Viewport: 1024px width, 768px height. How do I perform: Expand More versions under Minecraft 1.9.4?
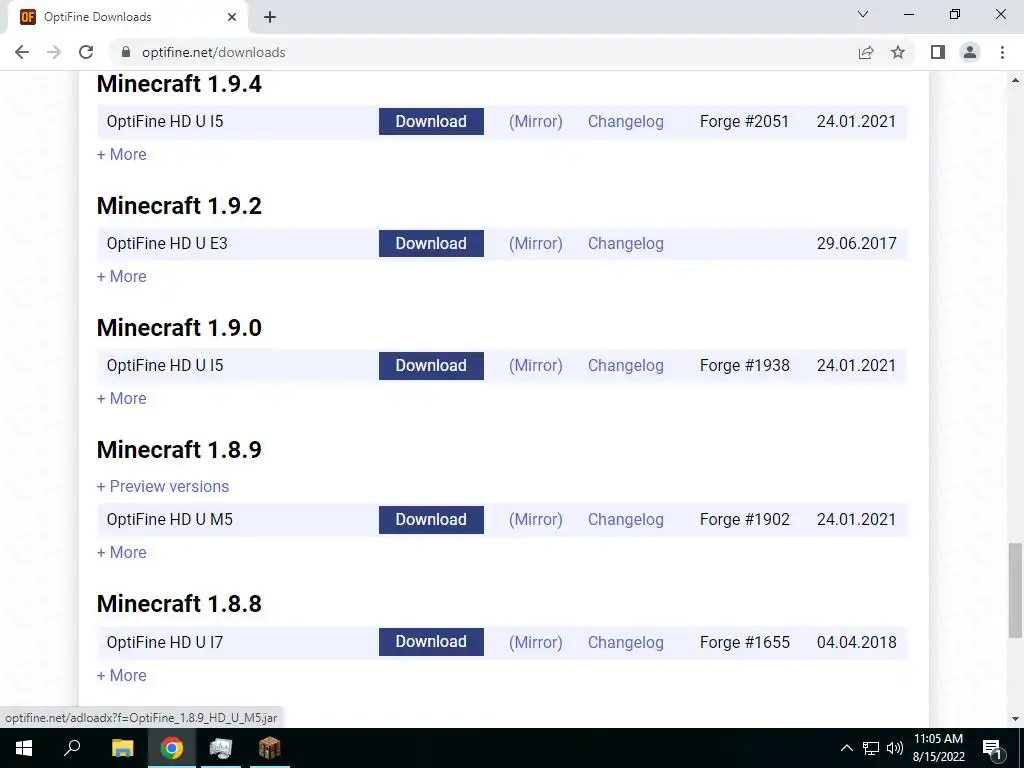pyautogui.click(x=121, y=155)
